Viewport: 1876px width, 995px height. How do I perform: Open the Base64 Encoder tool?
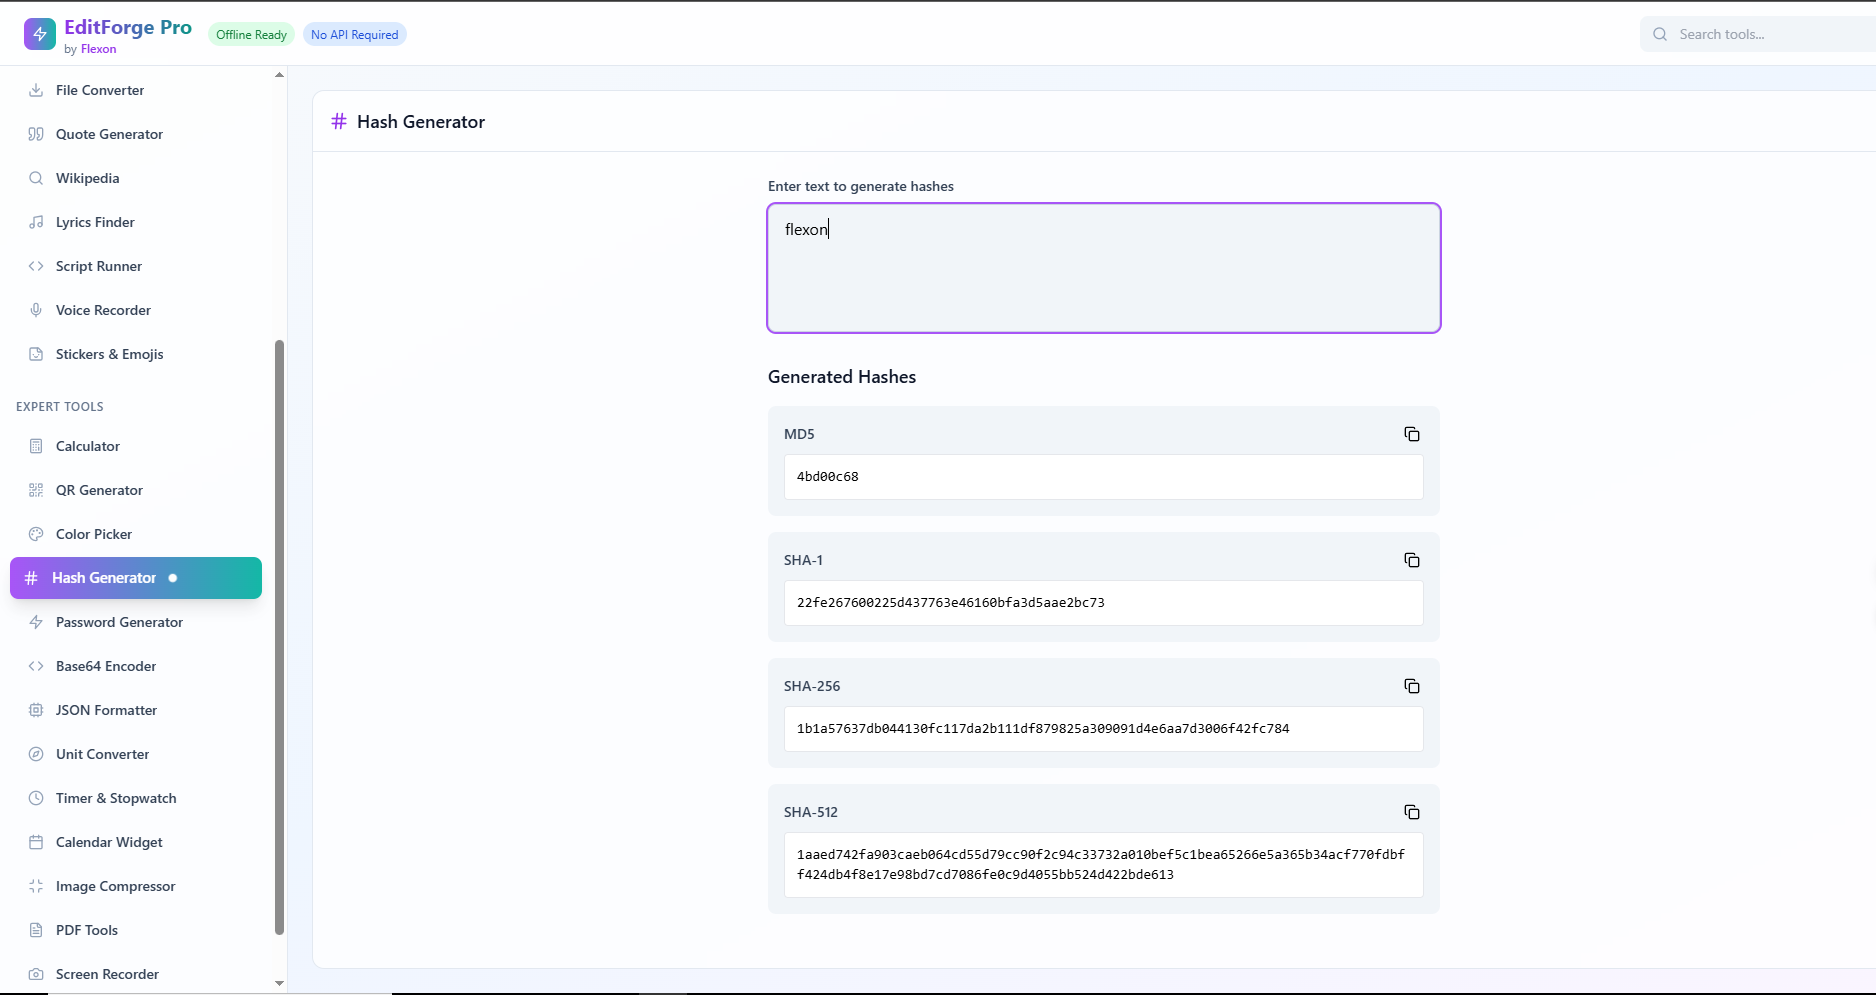tap(136, 666)
